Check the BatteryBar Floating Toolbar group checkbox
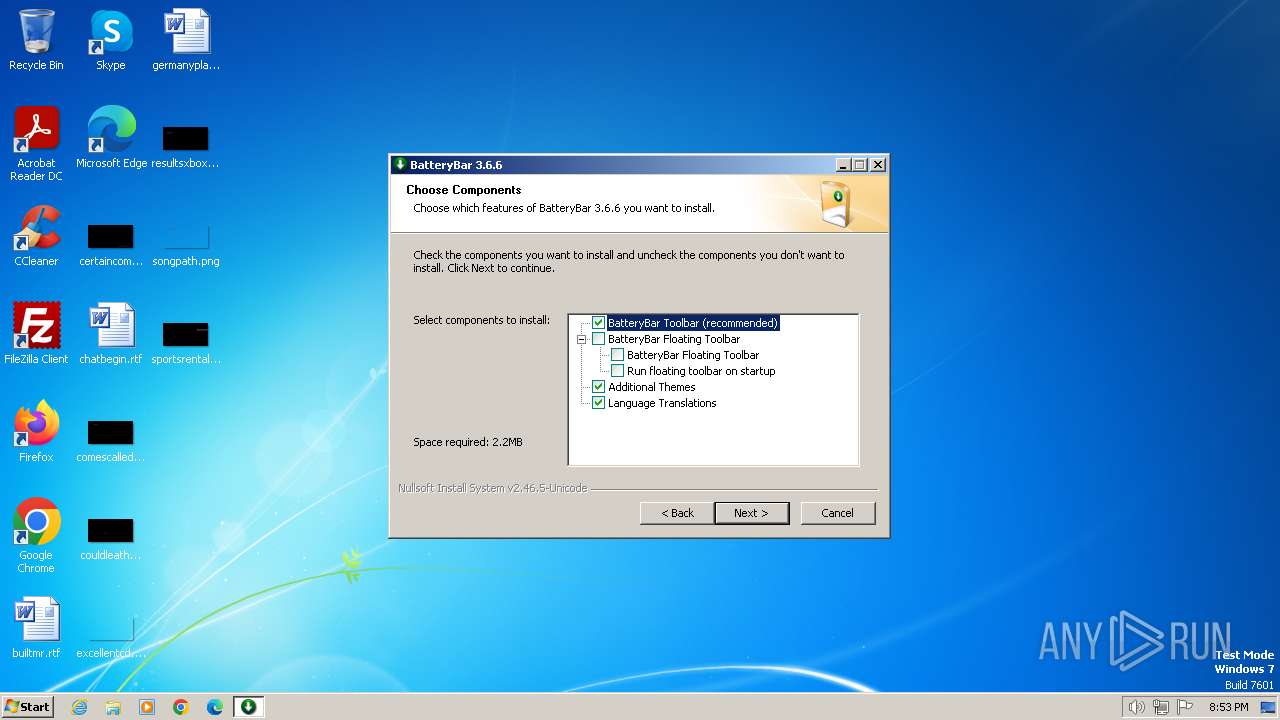The height and width of the screenshot is (720, 1280). point(598,339)
